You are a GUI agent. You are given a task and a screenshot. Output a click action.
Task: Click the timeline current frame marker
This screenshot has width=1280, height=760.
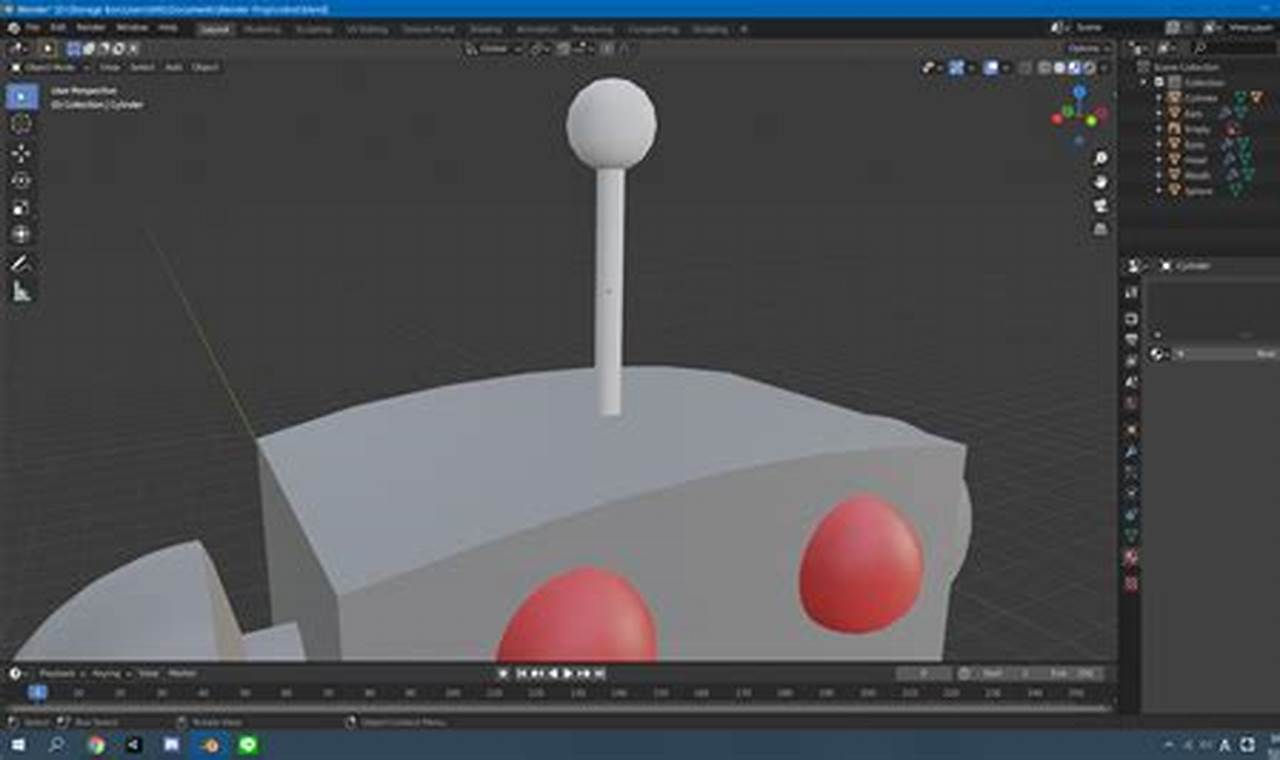(x=37, y=692)
